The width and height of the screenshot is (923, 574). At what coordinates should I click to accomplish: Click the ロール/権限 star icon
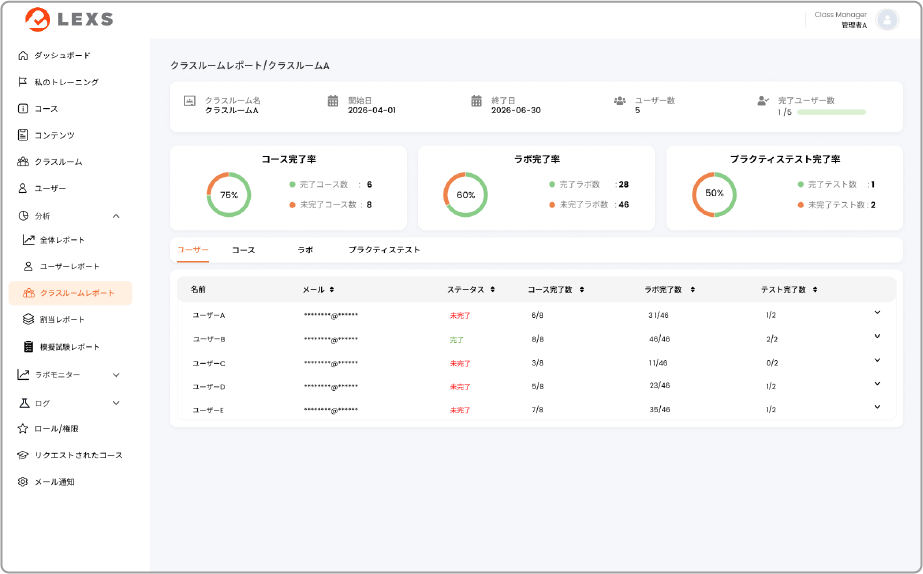[x=23, y=429]
